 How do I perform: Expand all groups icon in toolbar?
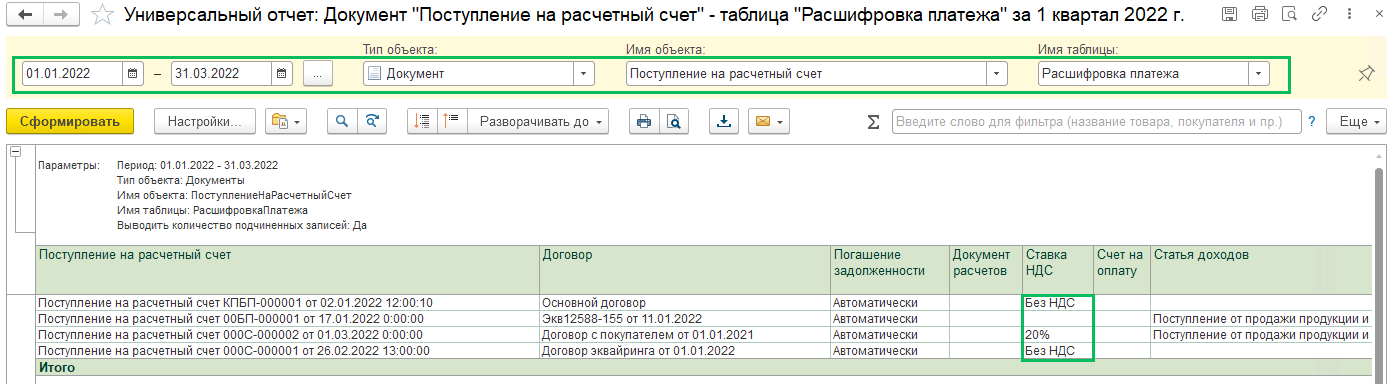451,121
